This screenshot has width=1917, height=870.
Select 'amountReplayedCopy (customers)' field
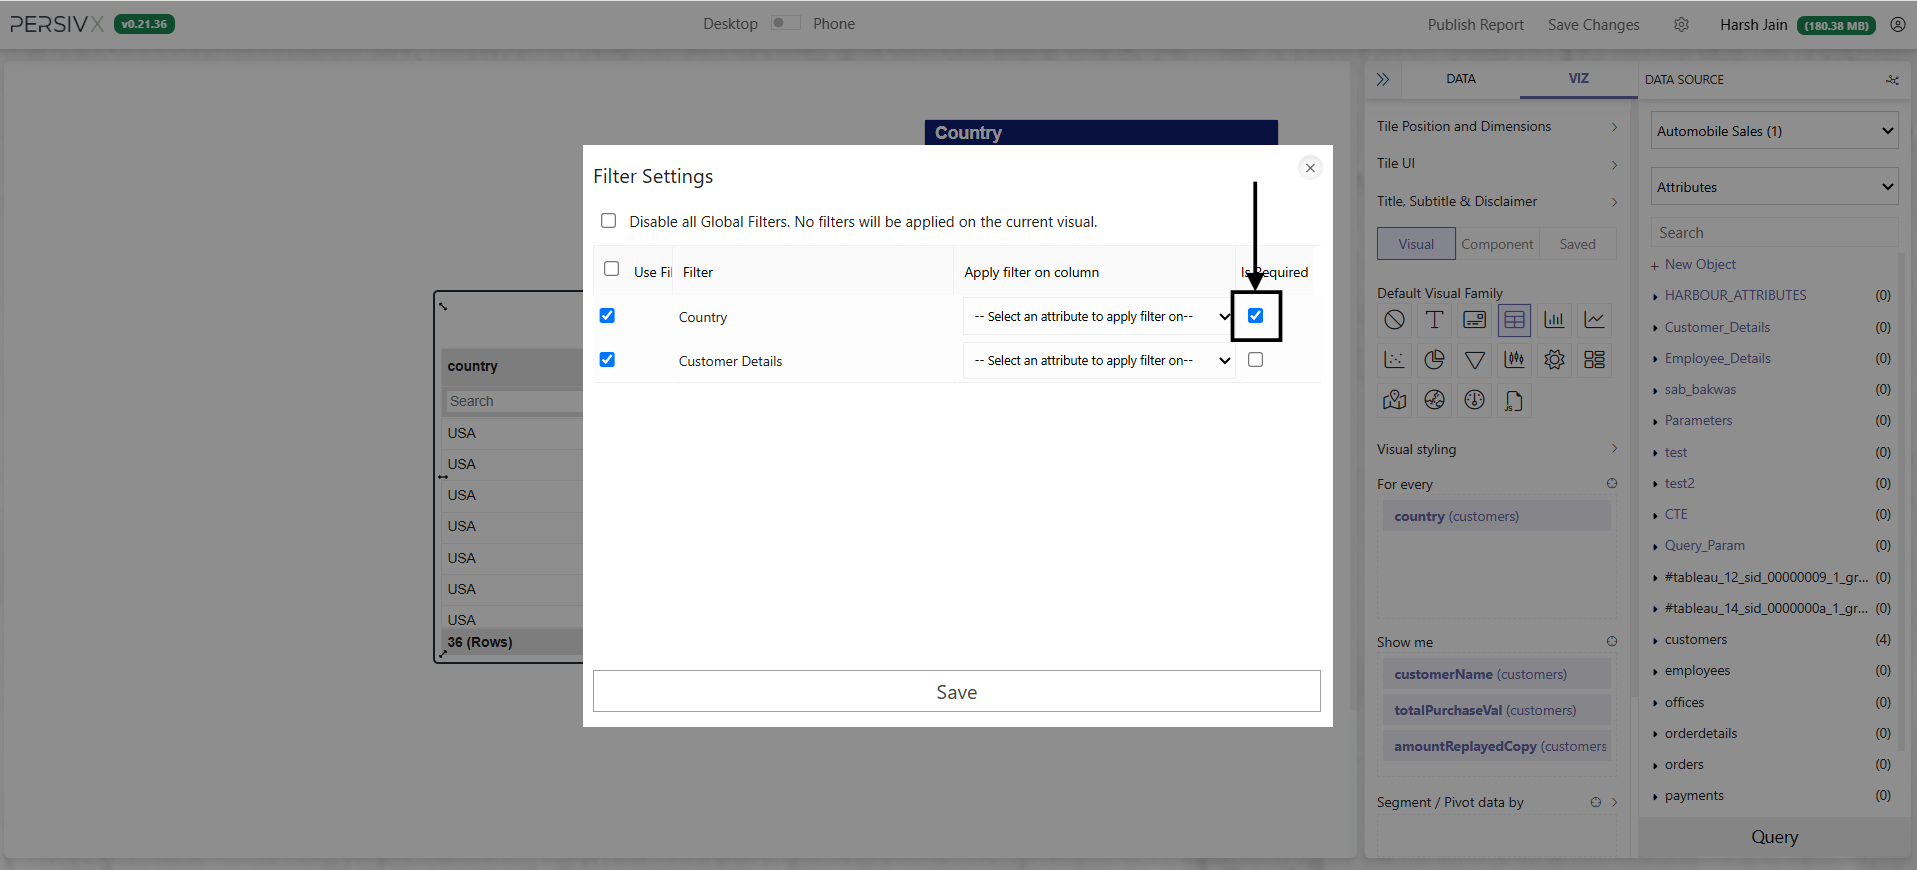pyautogui.click(x=1495, y=746)
